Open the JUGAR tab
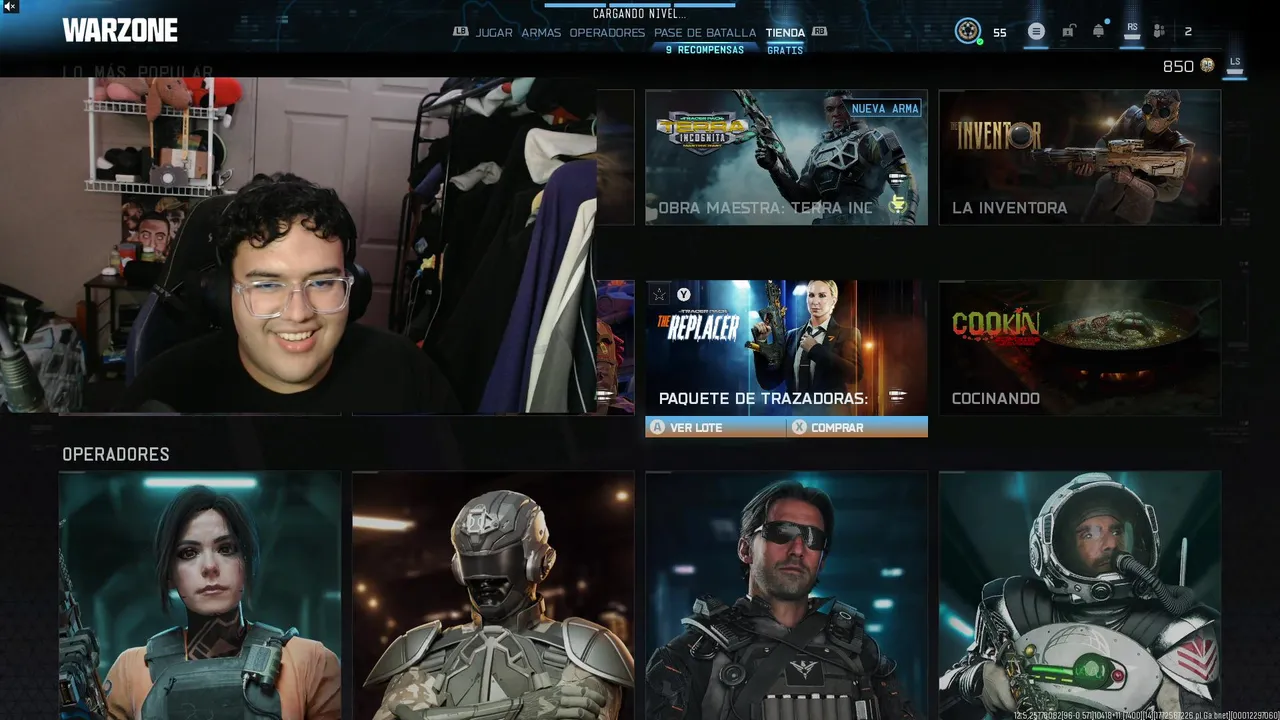This screenshot has width=1280, height=720. point(494,33)
